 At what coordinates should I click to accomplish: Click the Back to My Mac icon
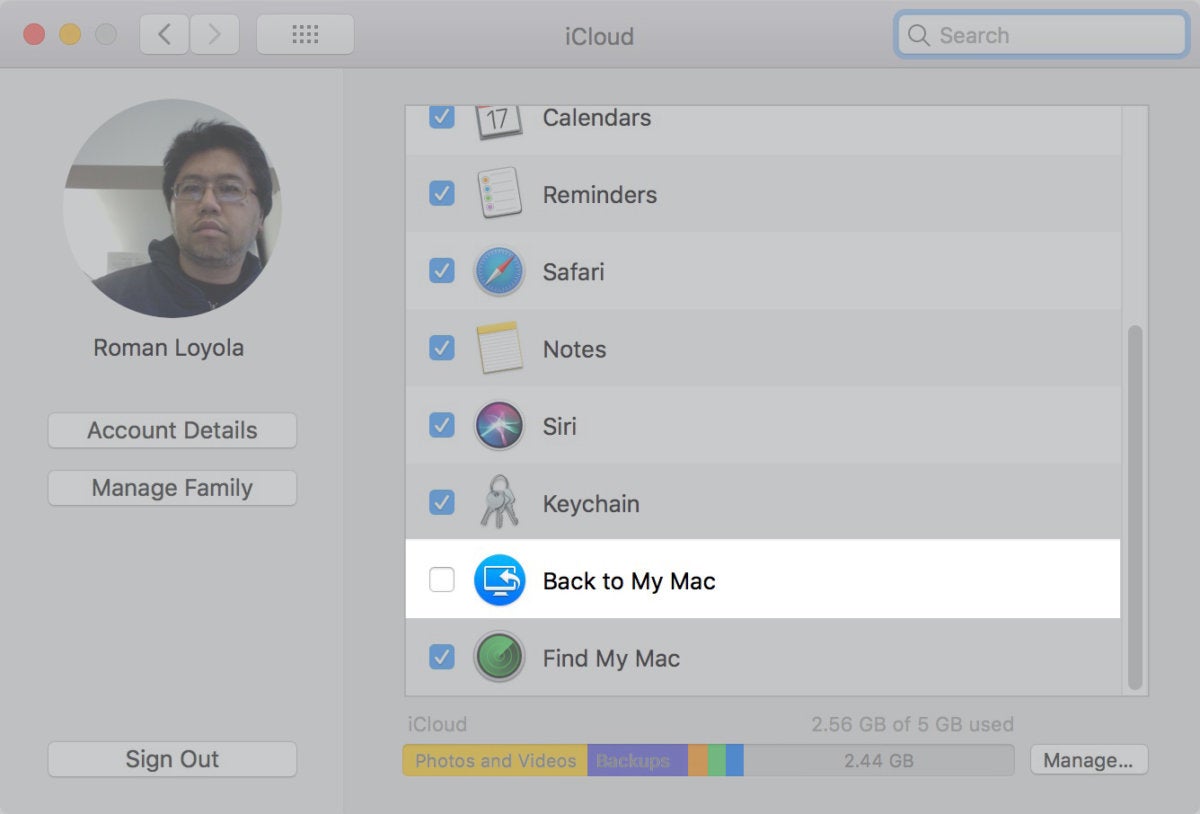499,580
